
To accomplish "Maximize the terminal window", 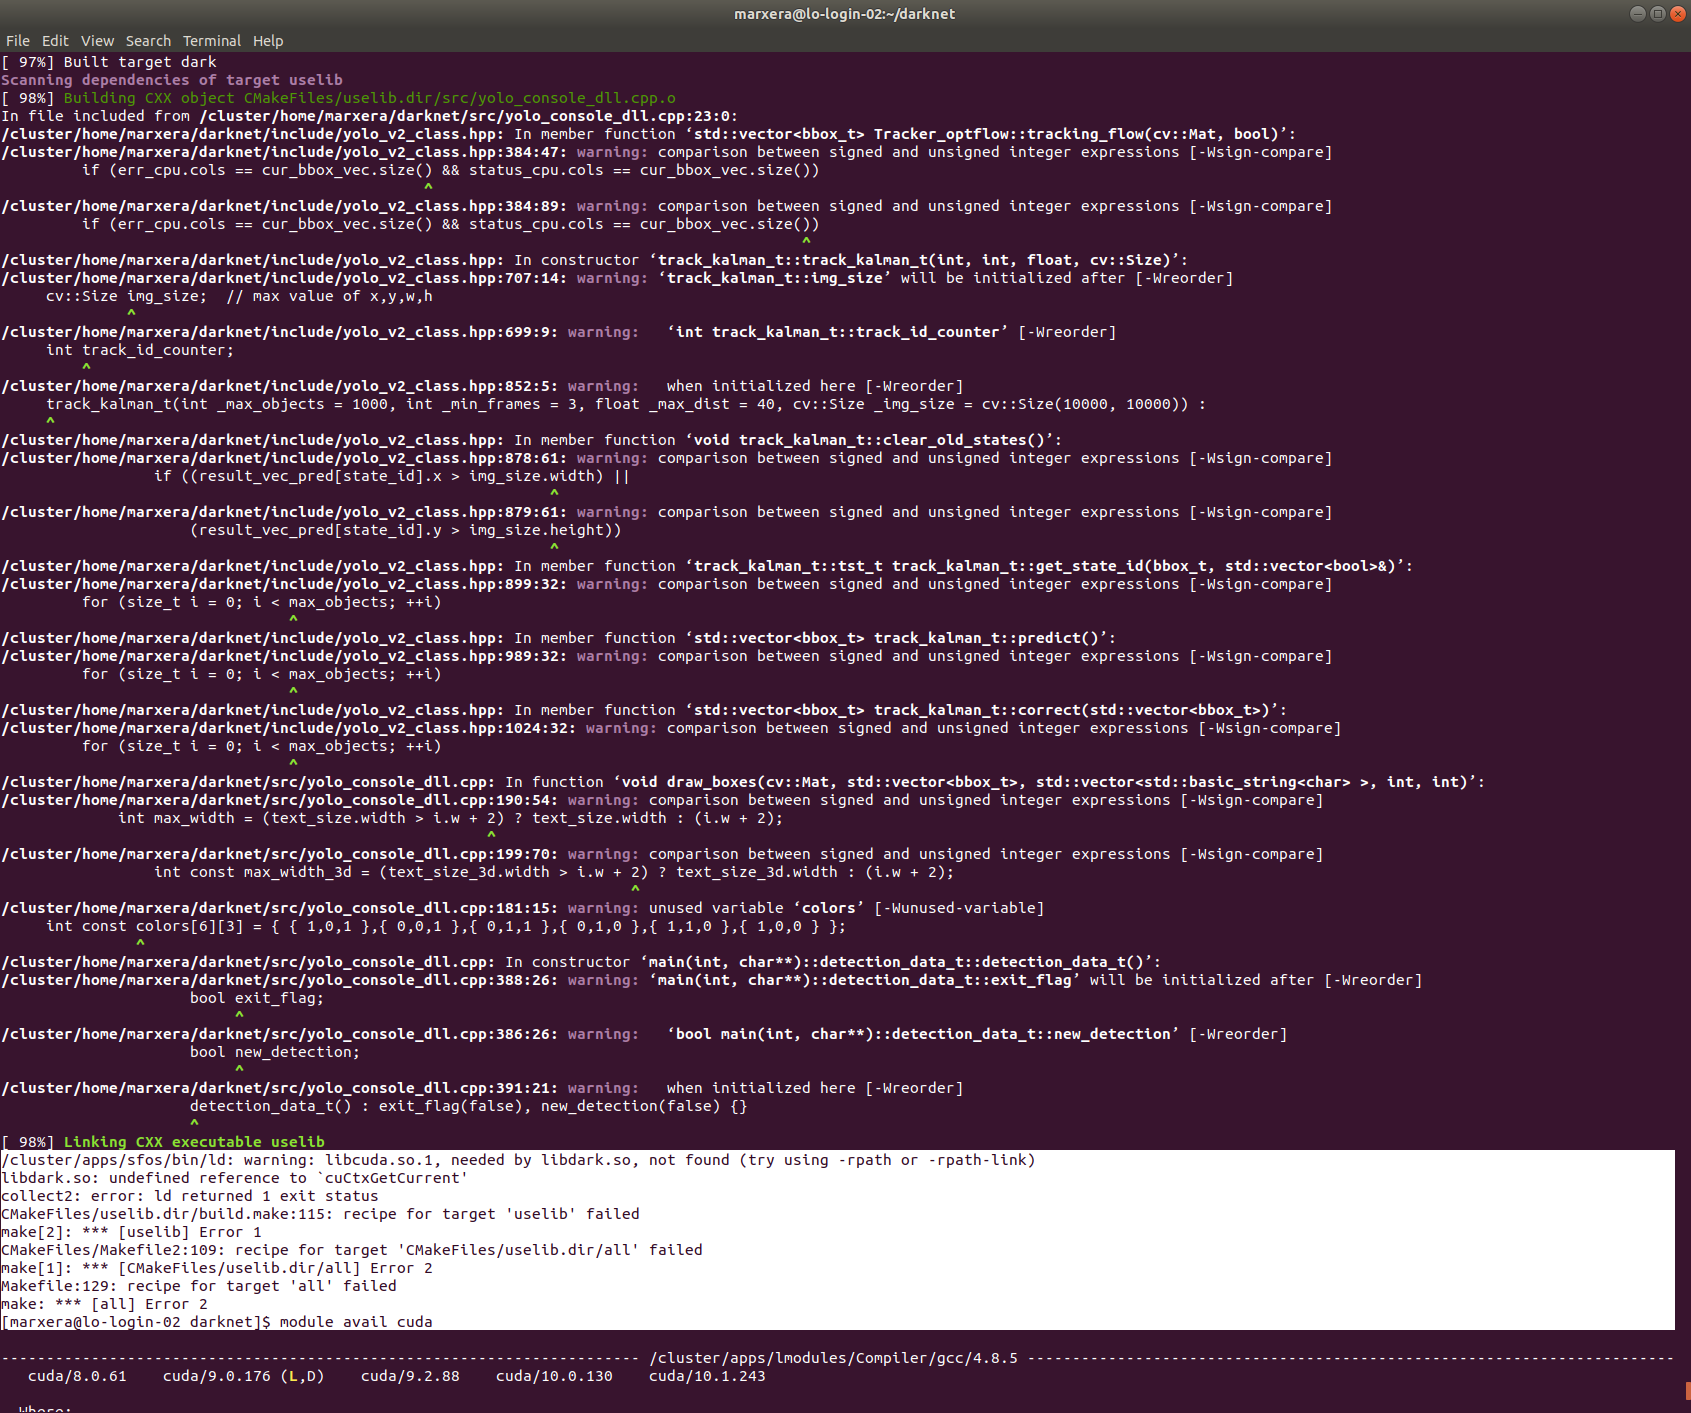I will tap(1657, 13).
